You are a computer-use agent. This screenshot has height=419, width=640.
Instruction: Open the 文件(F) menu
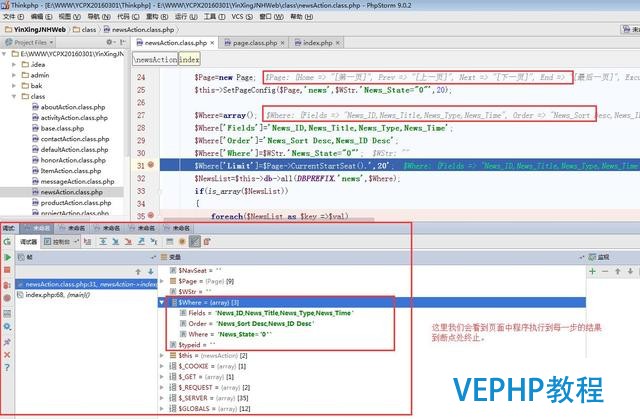point(14,17)
